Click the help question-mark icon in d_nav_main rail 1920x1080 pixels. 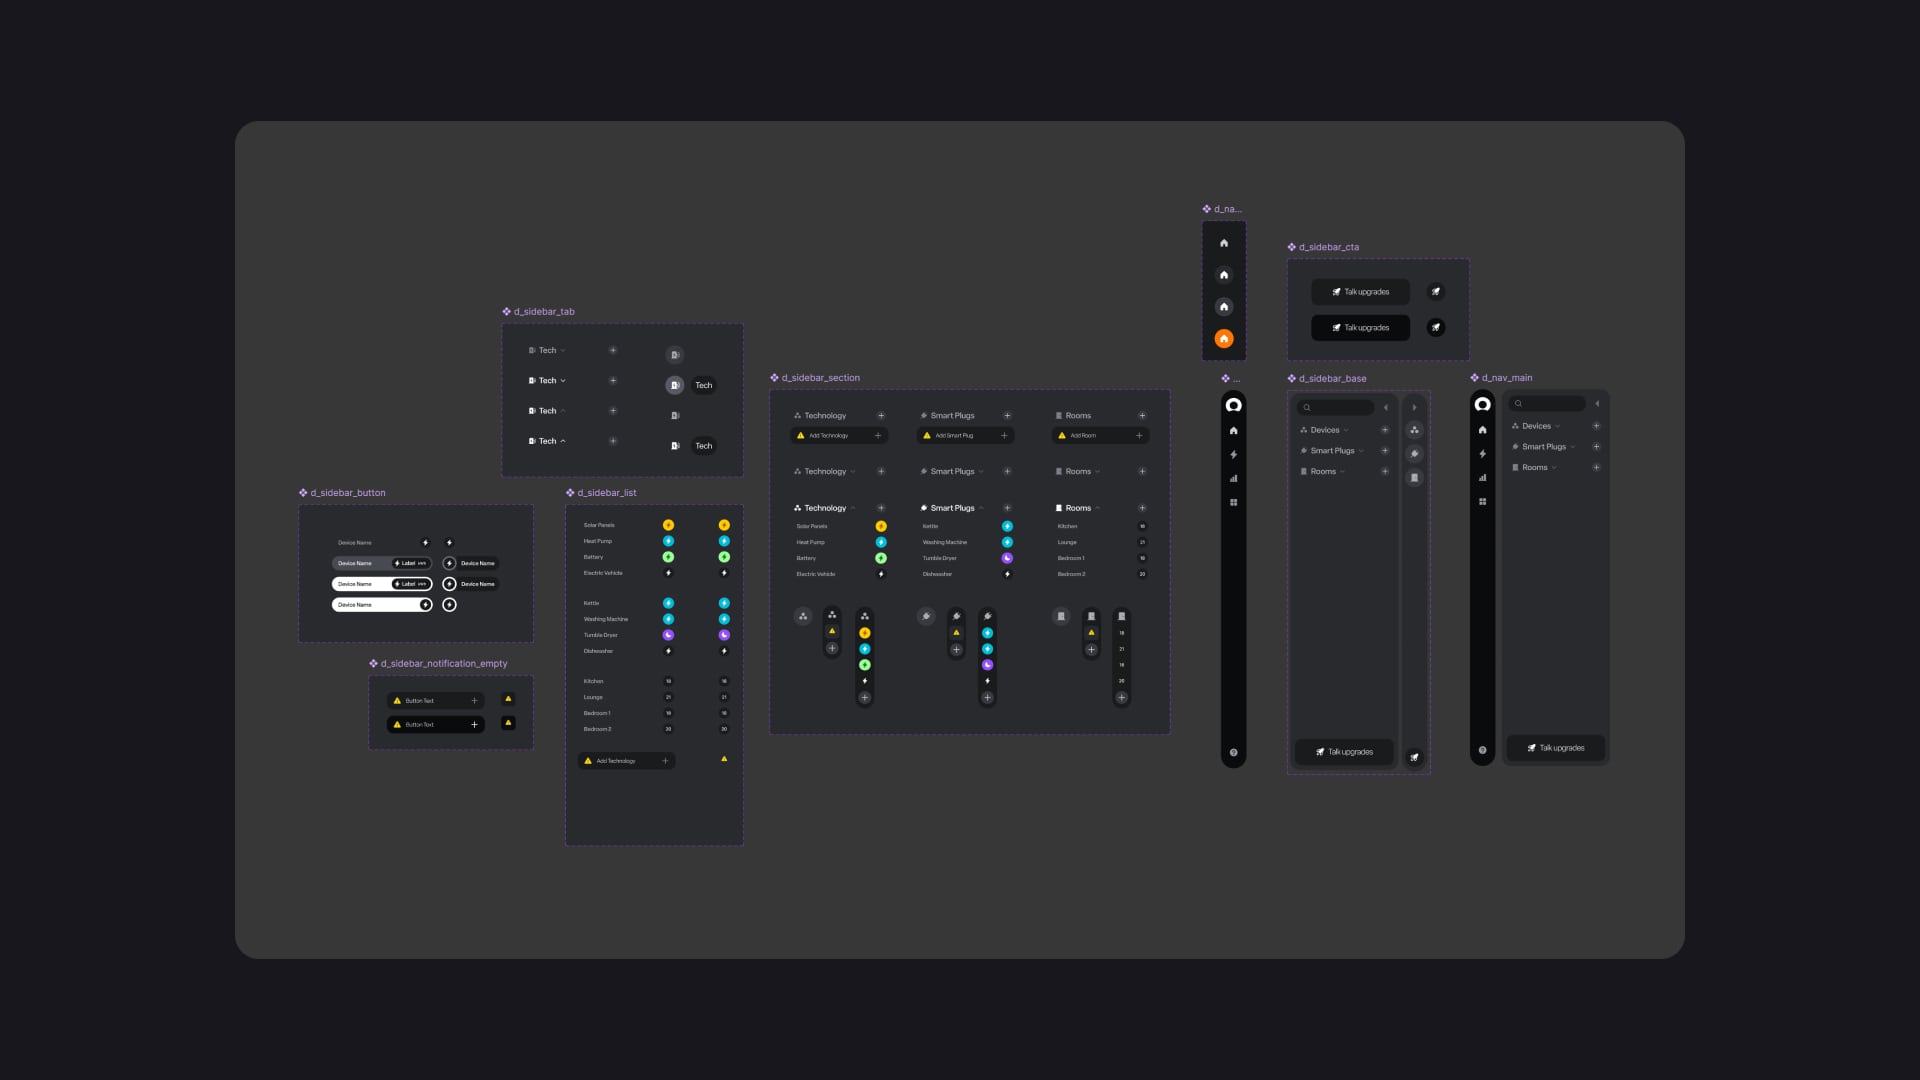pos(1482,750)
